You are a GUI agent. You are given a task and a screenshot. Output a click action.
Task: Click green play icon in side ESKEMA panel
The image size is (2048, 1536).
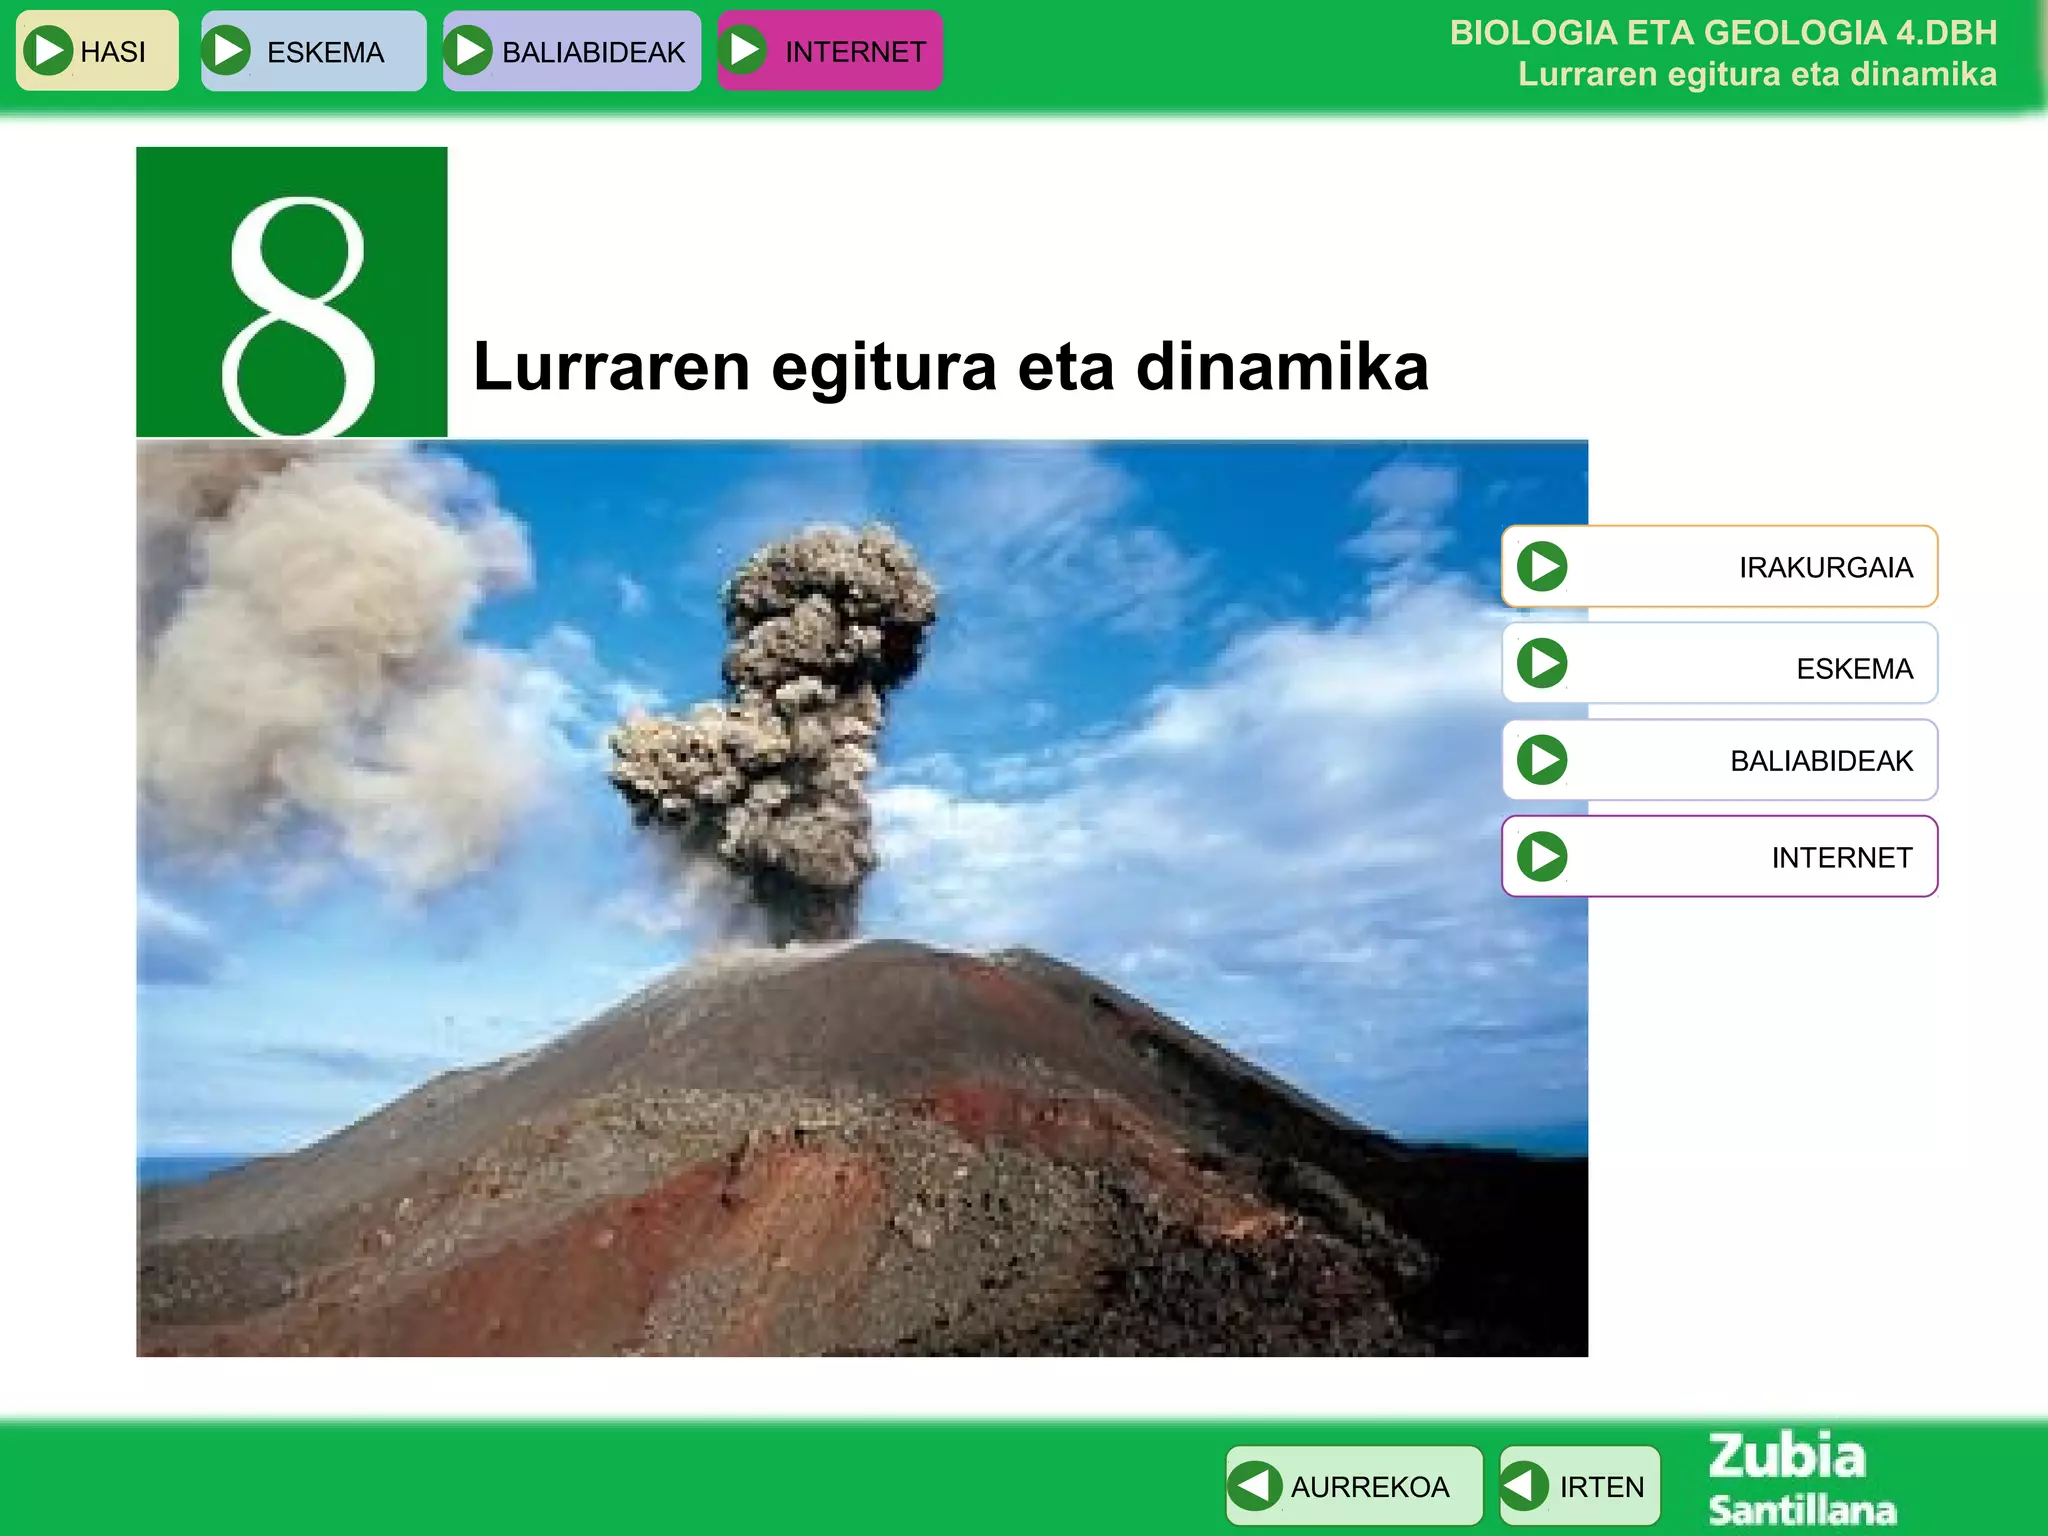coord(1542,663)
